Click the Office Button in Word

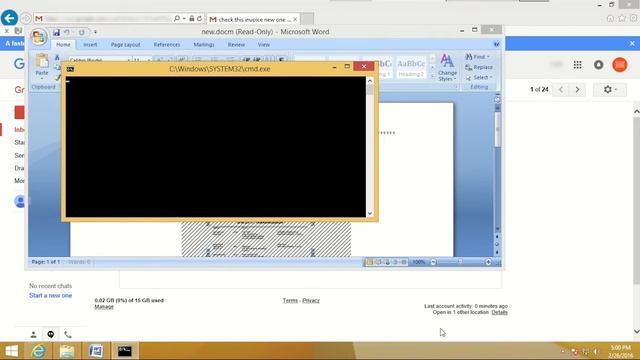pyautogui.click(x=39, y=37)
